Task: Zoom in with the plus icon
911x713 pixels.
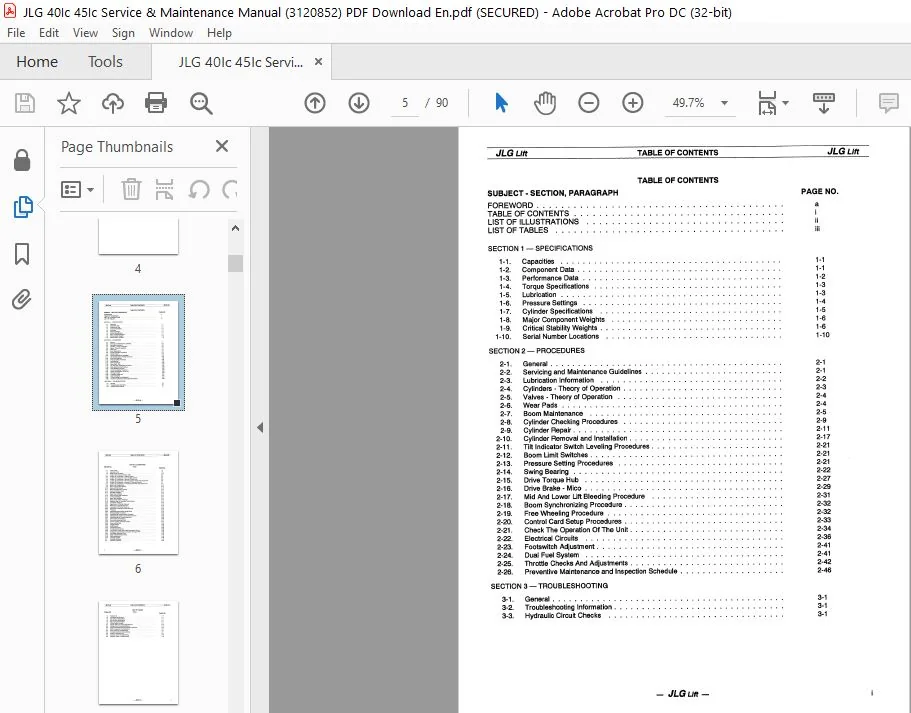Action: 633,103
